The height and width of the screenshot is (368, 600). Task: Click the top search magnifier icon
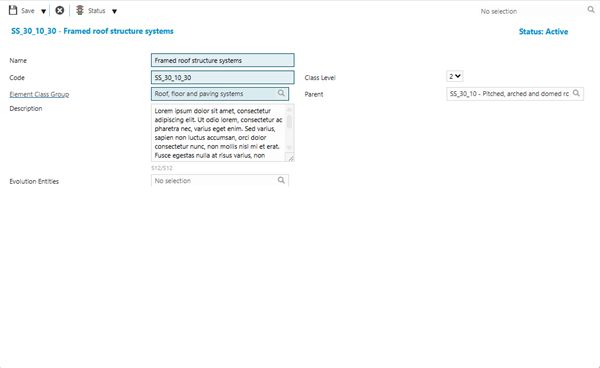click(x=591, y=10)
